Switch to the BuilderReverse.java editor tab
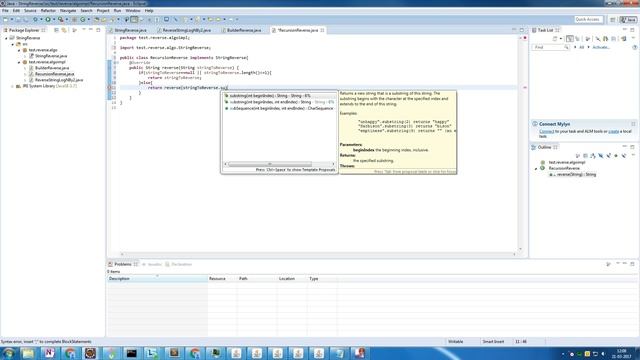Screen dimensions: 640x360 pos(244,30)
